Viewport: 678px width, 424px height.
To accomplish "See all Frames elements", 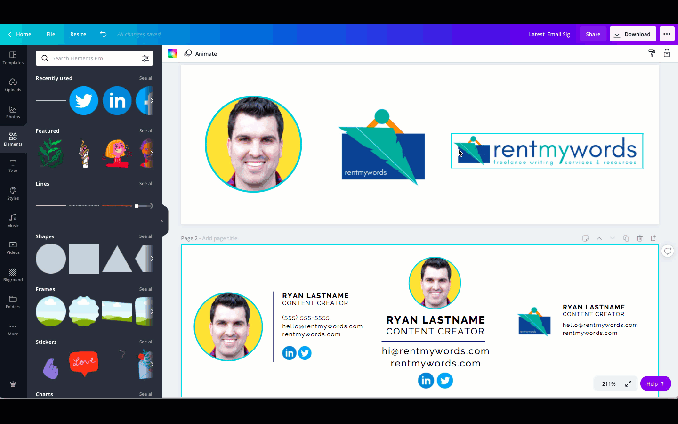I will pos(145,289).
